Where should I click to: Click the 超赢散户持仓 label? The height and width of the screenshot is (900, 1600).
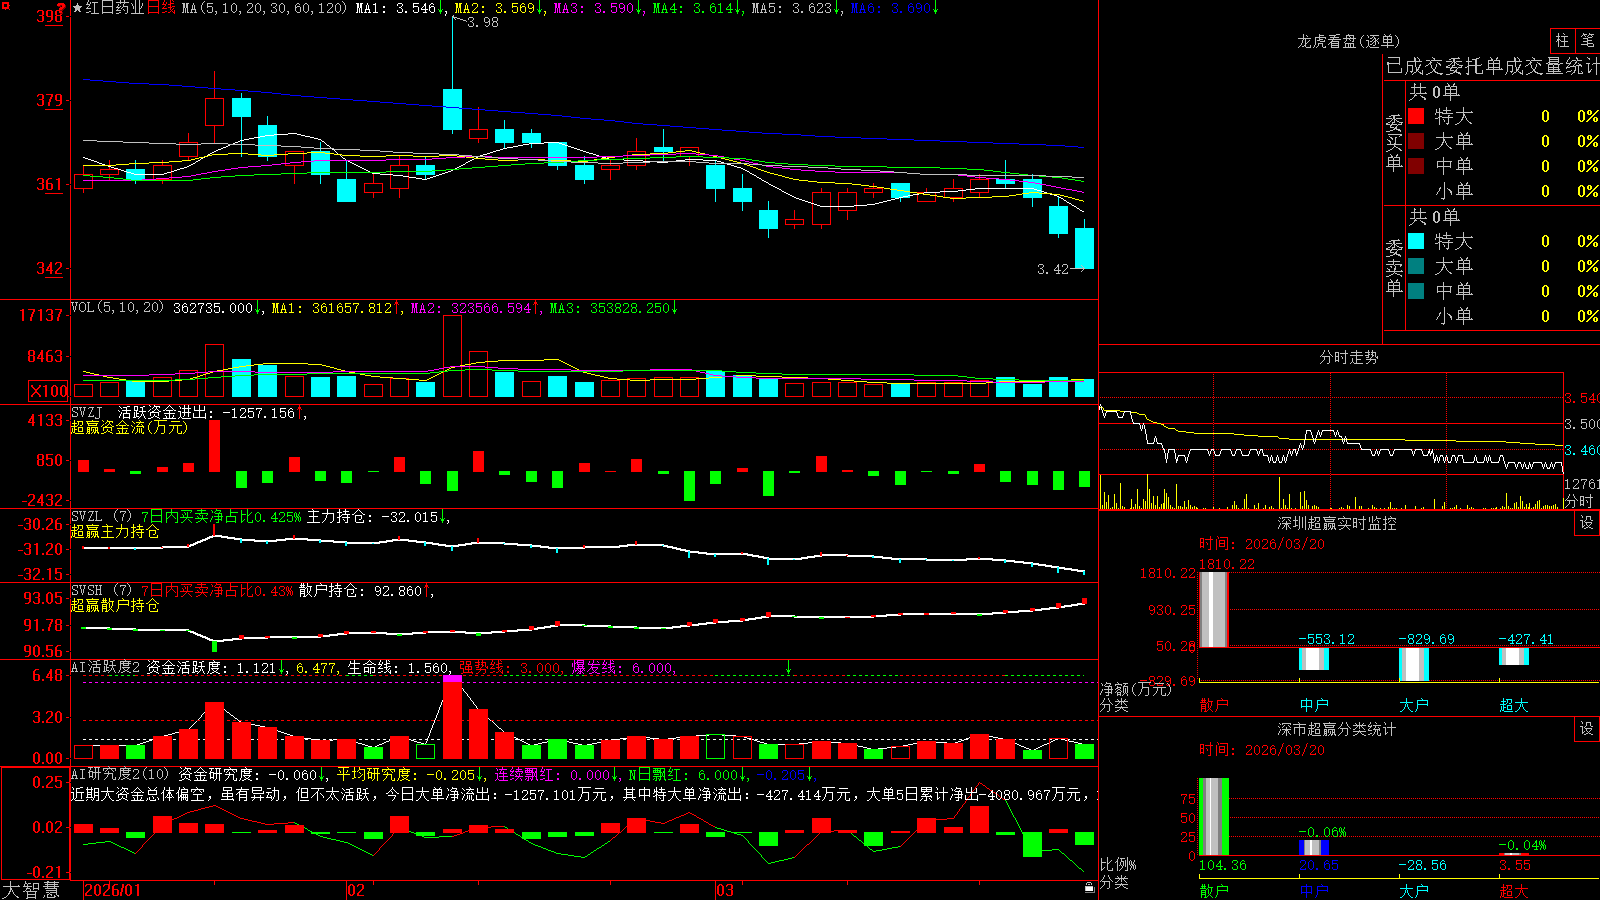[x=115, y=605]
